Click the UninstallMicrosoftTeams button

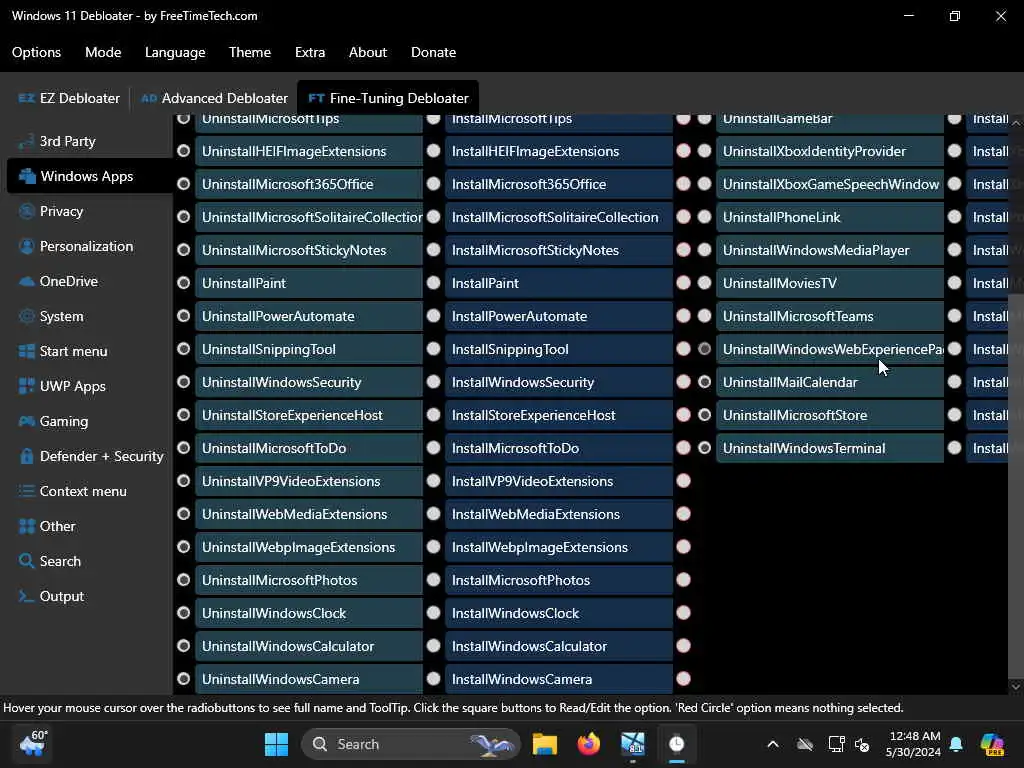pyautogui.click(x=830, y=316)
